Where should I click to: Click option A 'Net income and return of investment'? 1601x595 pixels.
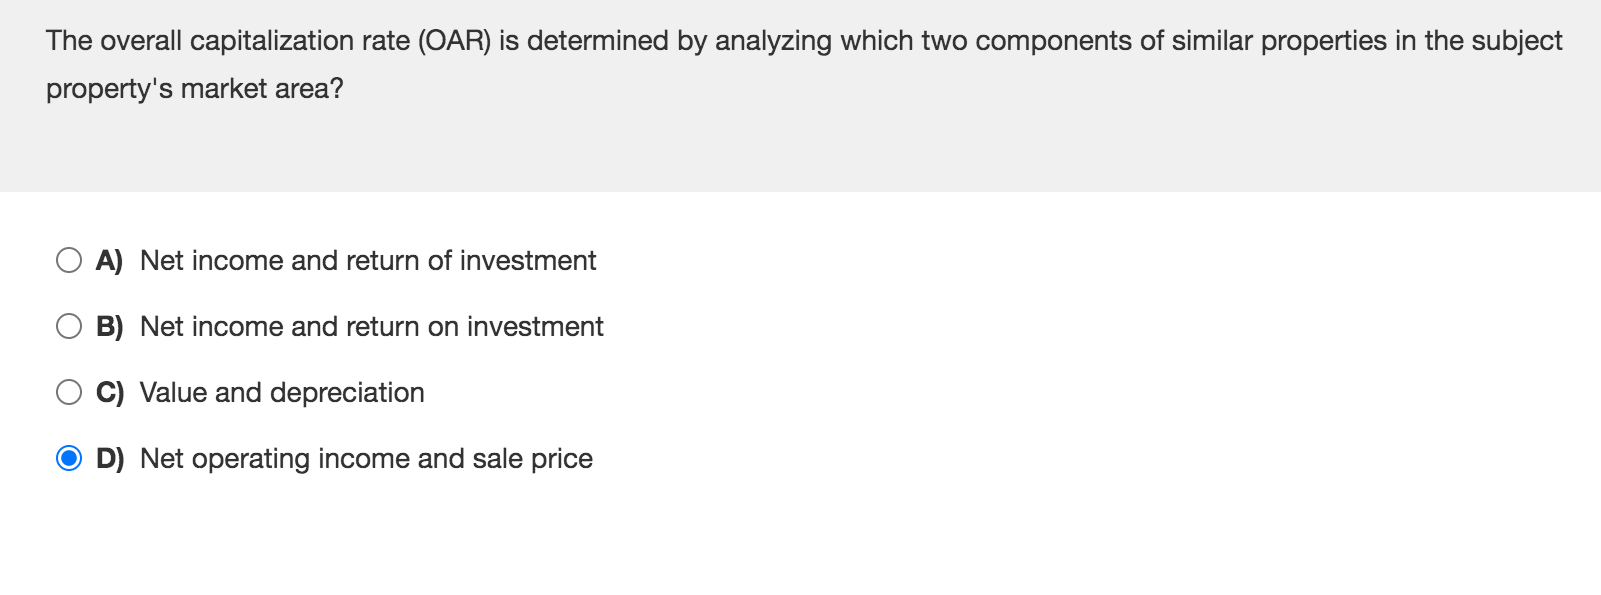[x=367, y=260]
